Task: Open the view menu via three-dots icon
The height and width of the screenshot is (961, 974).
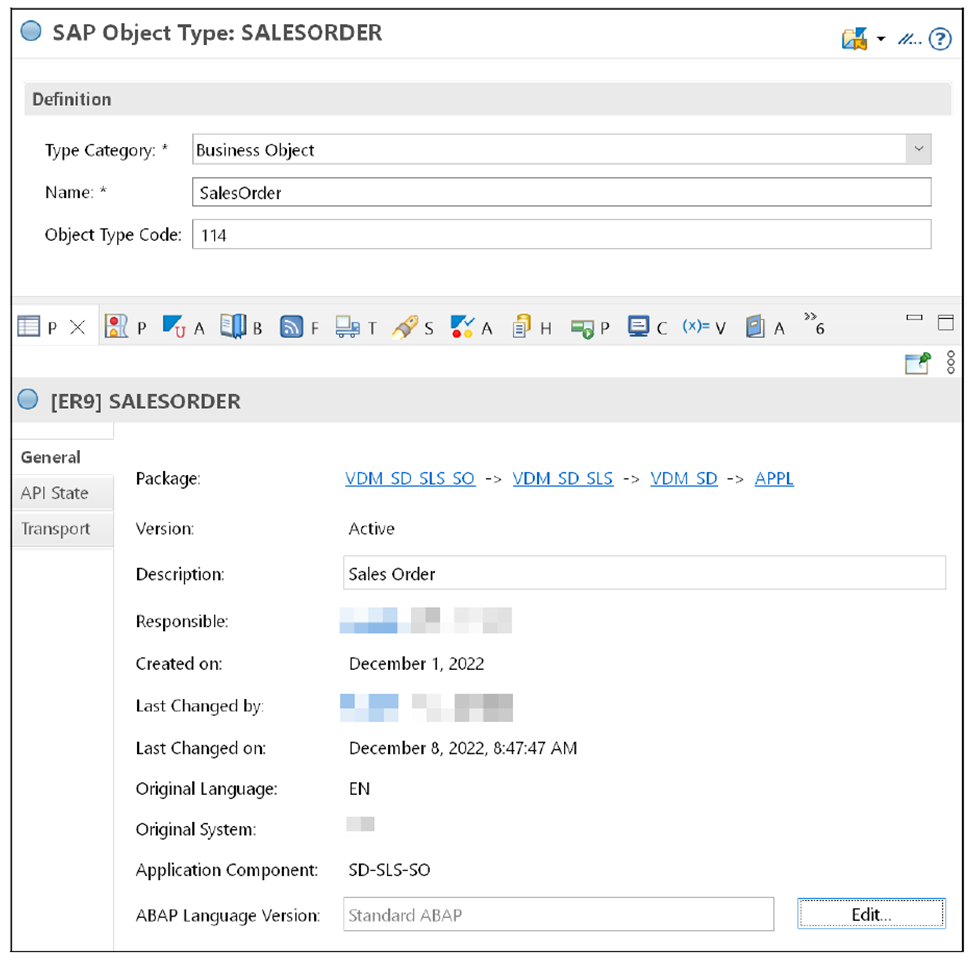Action: (949, 362)
